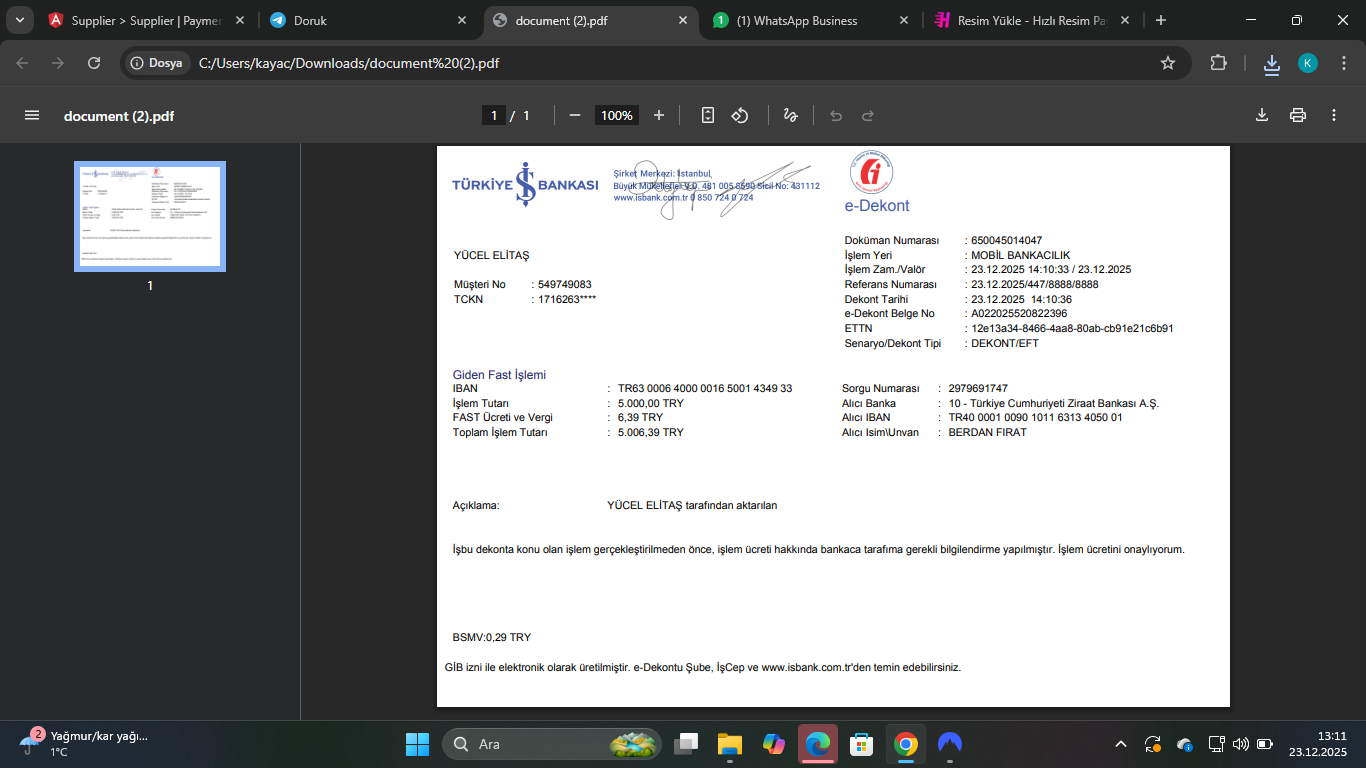Expand the tab search dropdown arrow
The height and width of the screenshot is (768, 1366).
pos(20,20)
